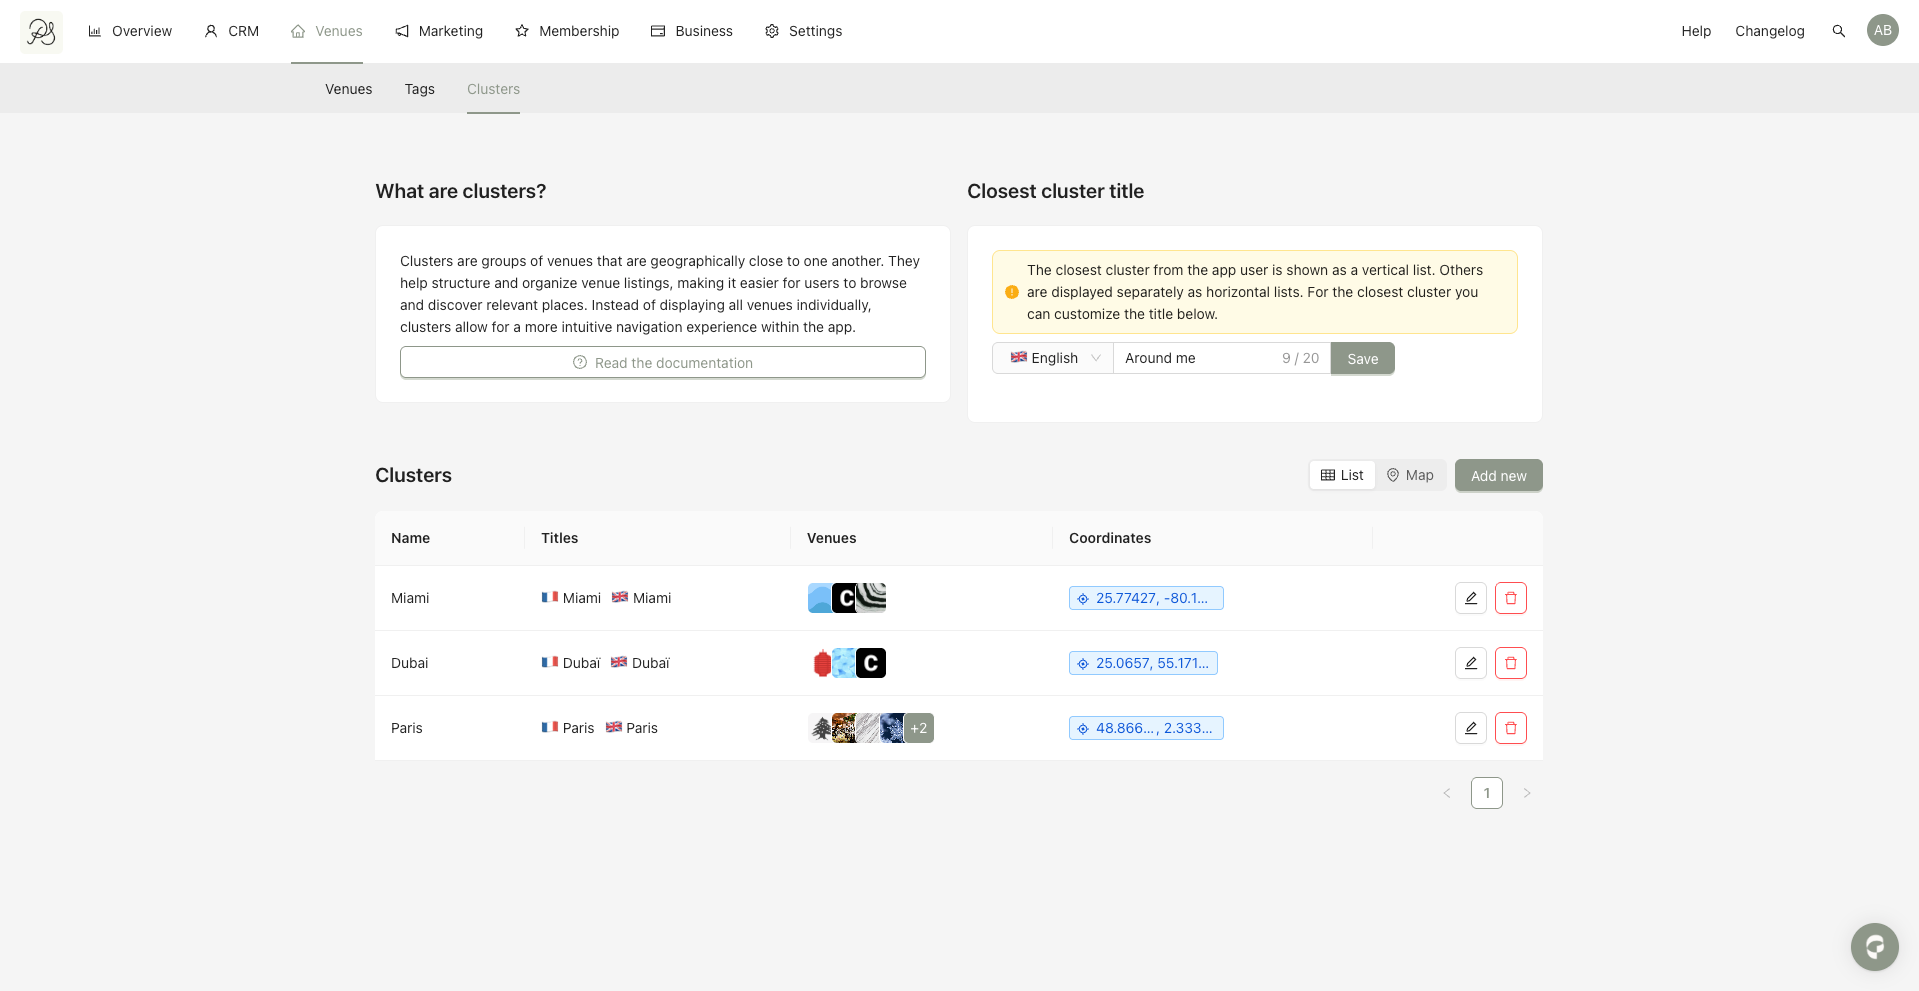
Task: Switch clusters view to List
Action: point(1342,475)
